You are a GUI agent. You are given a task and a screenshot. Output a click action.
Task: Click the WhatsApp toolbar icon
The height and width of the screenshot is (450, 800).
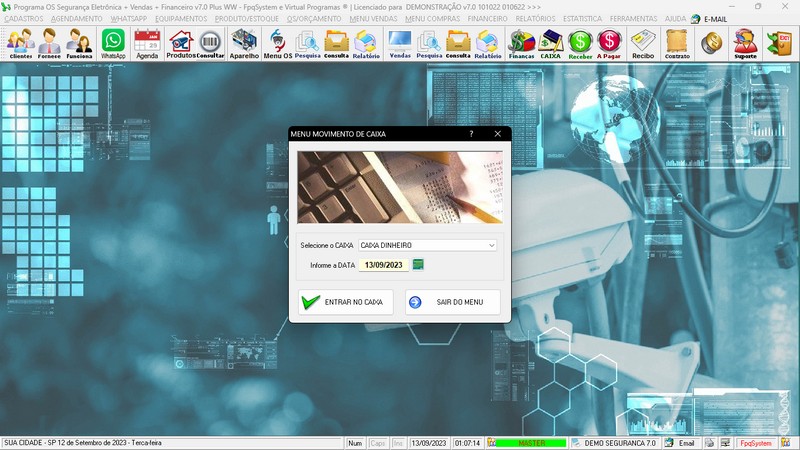pyautogui.click(x=113, y=43)
